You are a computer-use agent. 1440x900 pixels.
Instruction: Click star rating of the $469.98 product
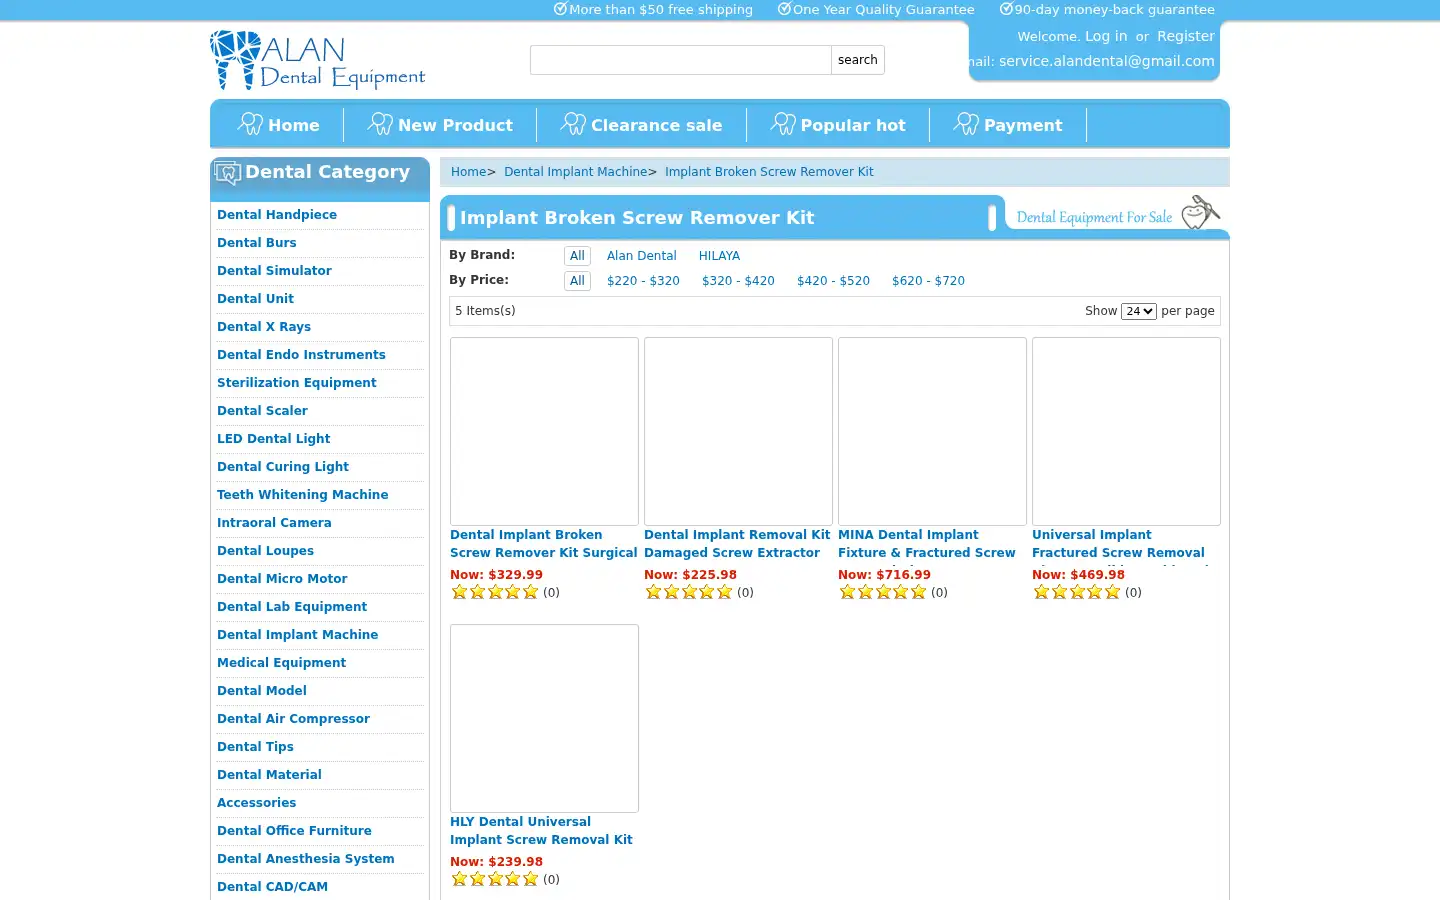[x=1077, y=592]
